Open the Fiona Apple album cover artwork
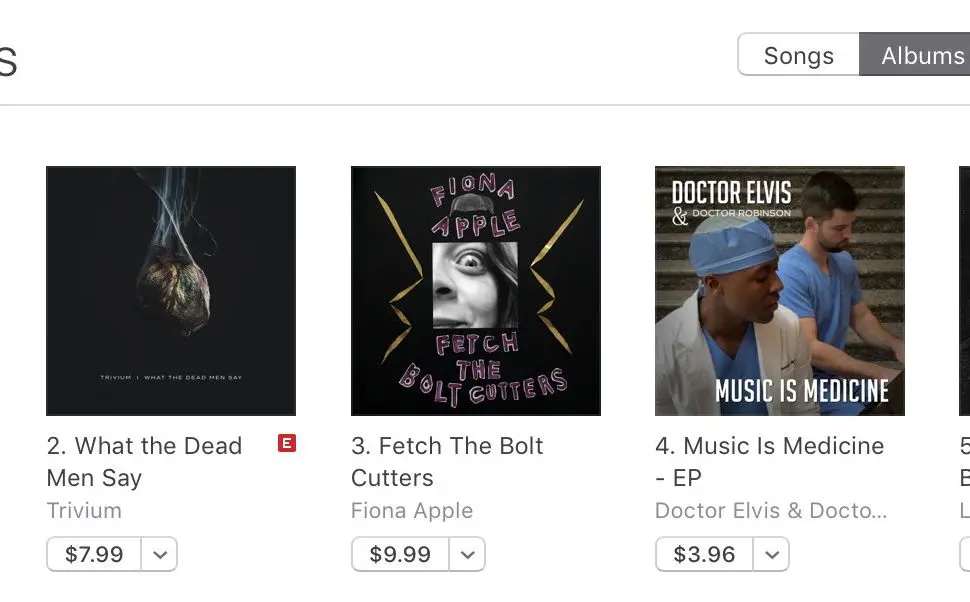 476,291
